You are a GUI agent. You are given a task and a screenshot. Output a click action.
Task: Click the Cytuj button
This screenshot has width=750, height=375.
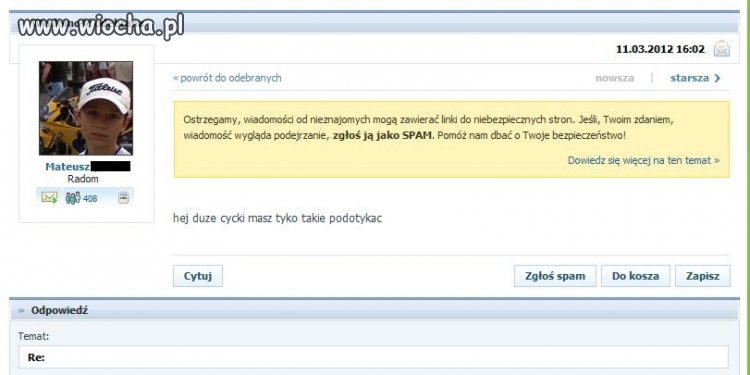[198, 276]
